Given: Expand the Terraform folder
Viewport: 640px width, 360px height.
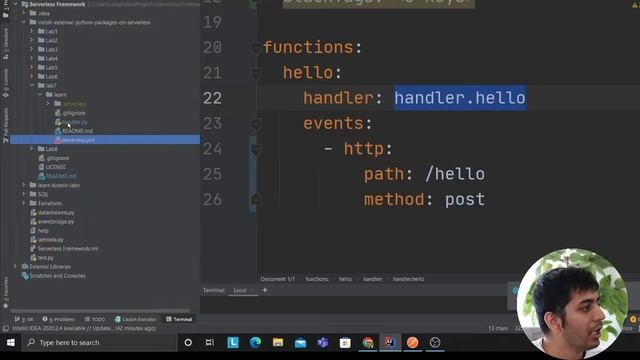Looking at the screenshot, I should pos(24,203).
